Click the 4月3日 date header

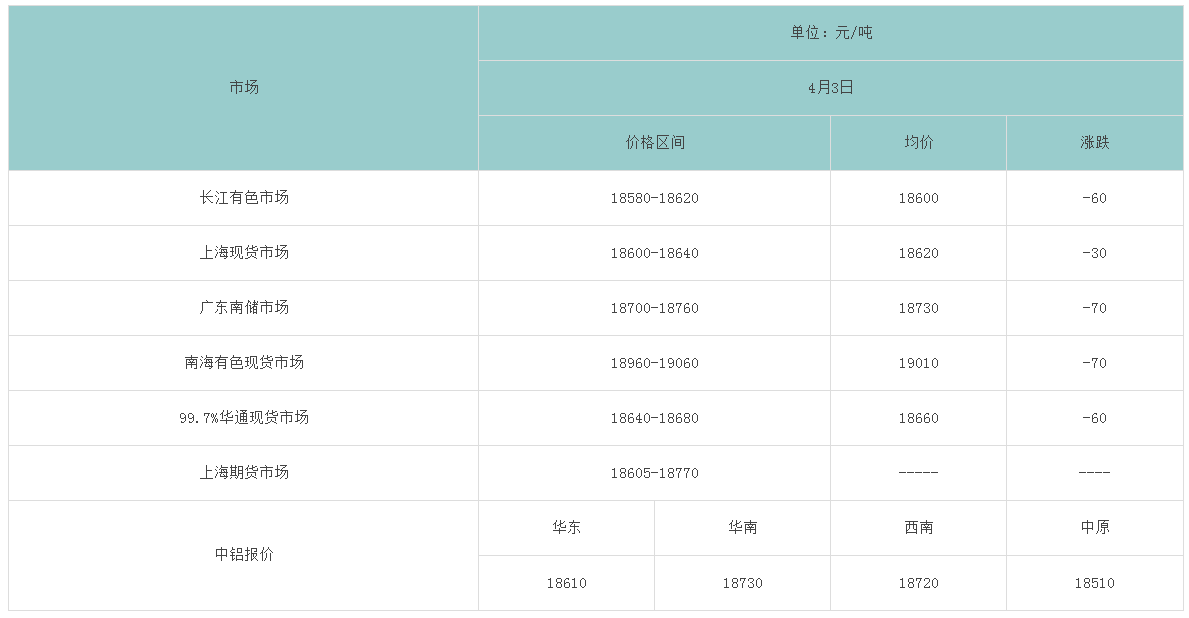(x=831, y=88)
